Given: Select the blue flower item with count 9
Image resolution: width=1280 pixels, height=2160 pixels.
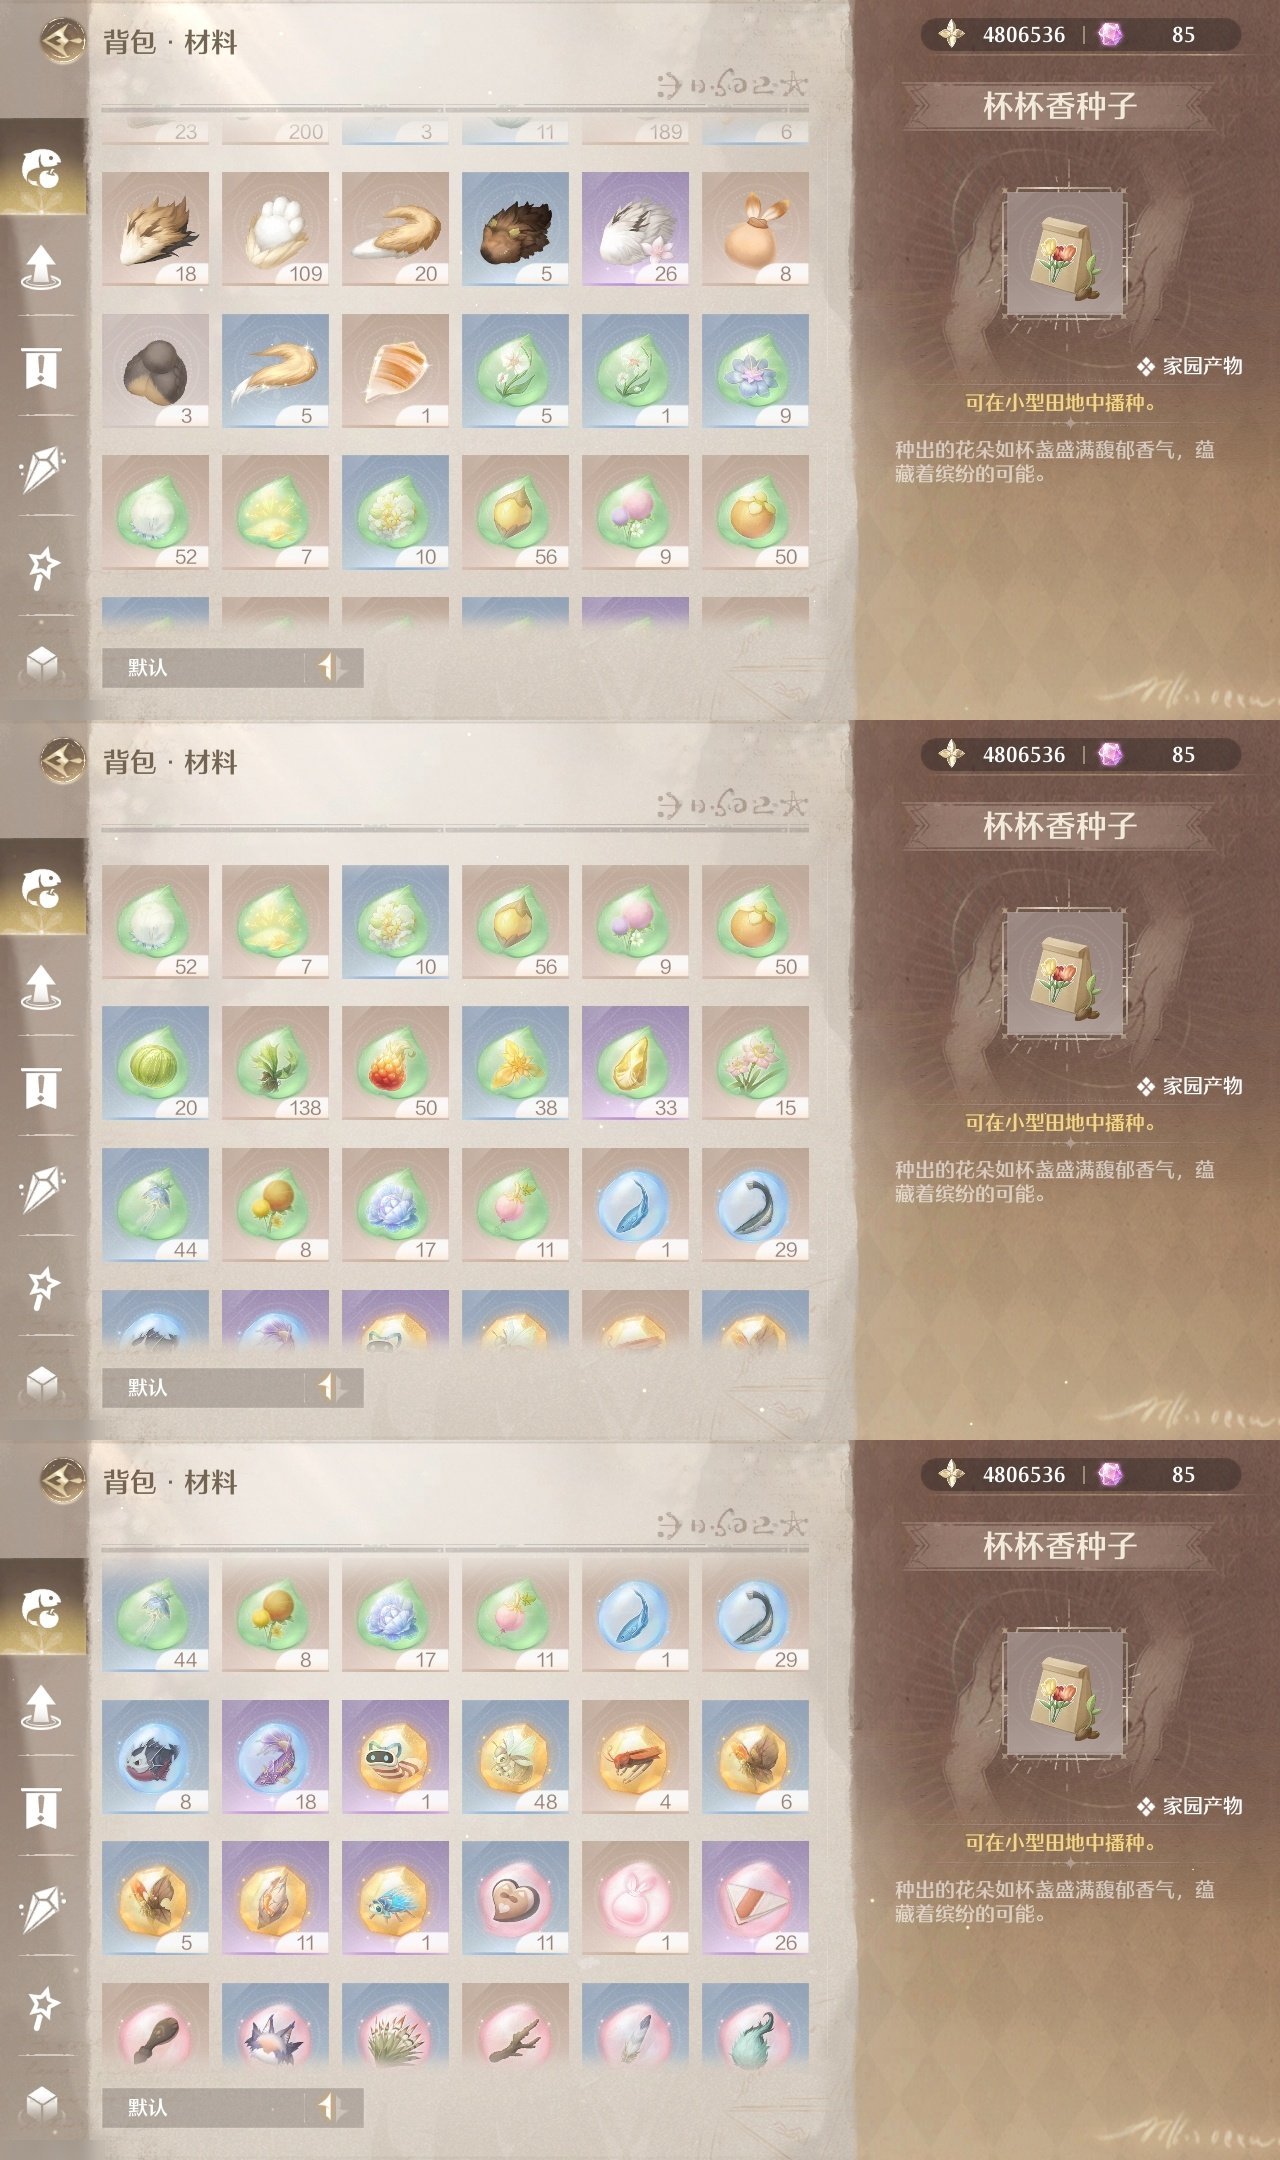Looking at the screenshot, I should (x=755, y=371).
